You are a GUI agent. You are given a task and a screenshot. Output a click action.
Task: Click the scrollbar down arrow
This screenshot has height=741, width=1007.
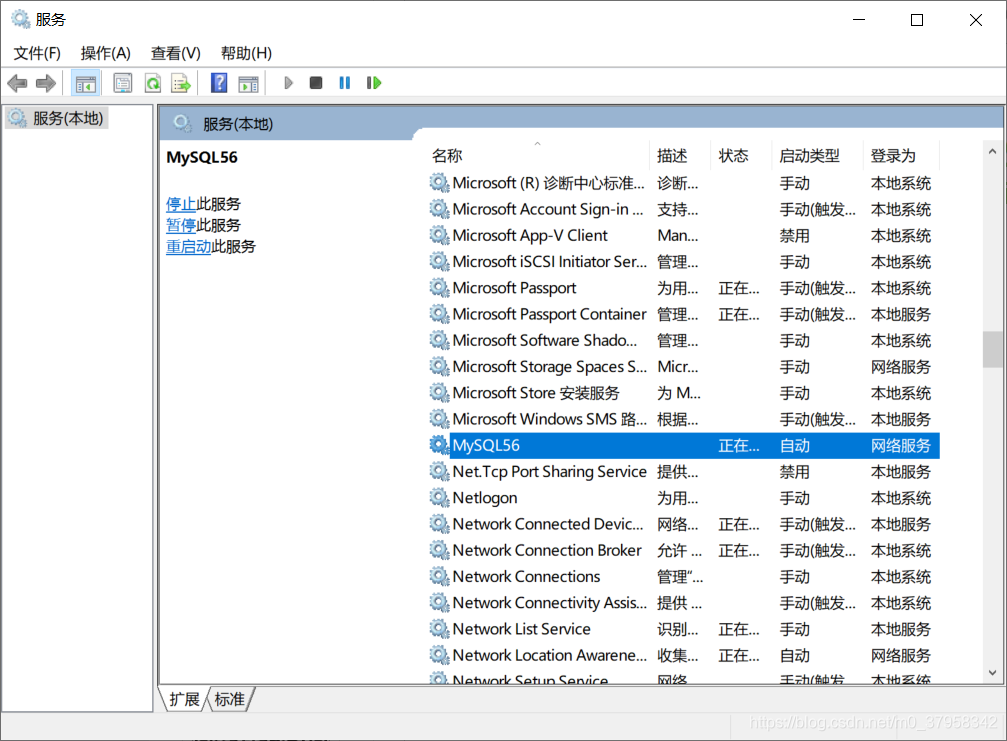(x=992, y=672)
